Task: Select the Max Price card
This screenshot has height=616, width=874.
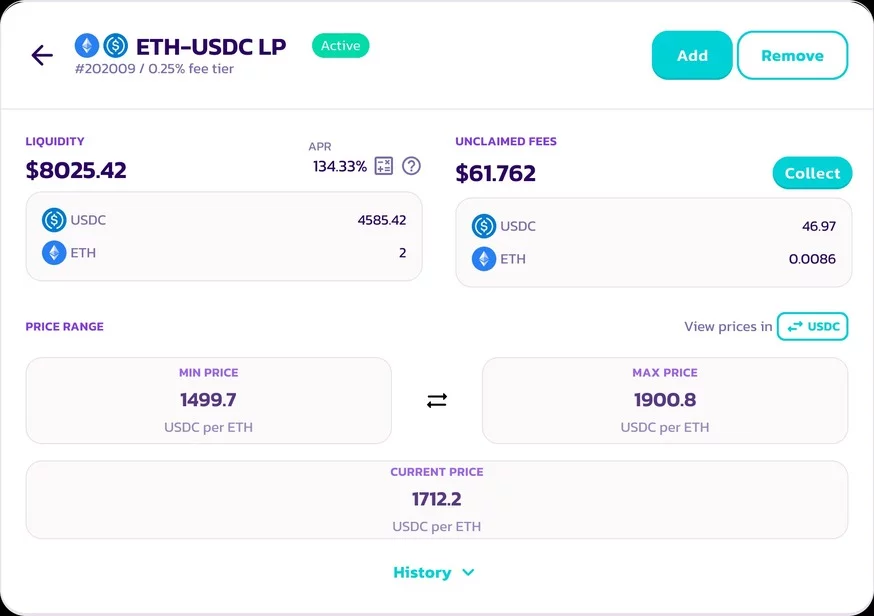Action: (x=665, y=400)
